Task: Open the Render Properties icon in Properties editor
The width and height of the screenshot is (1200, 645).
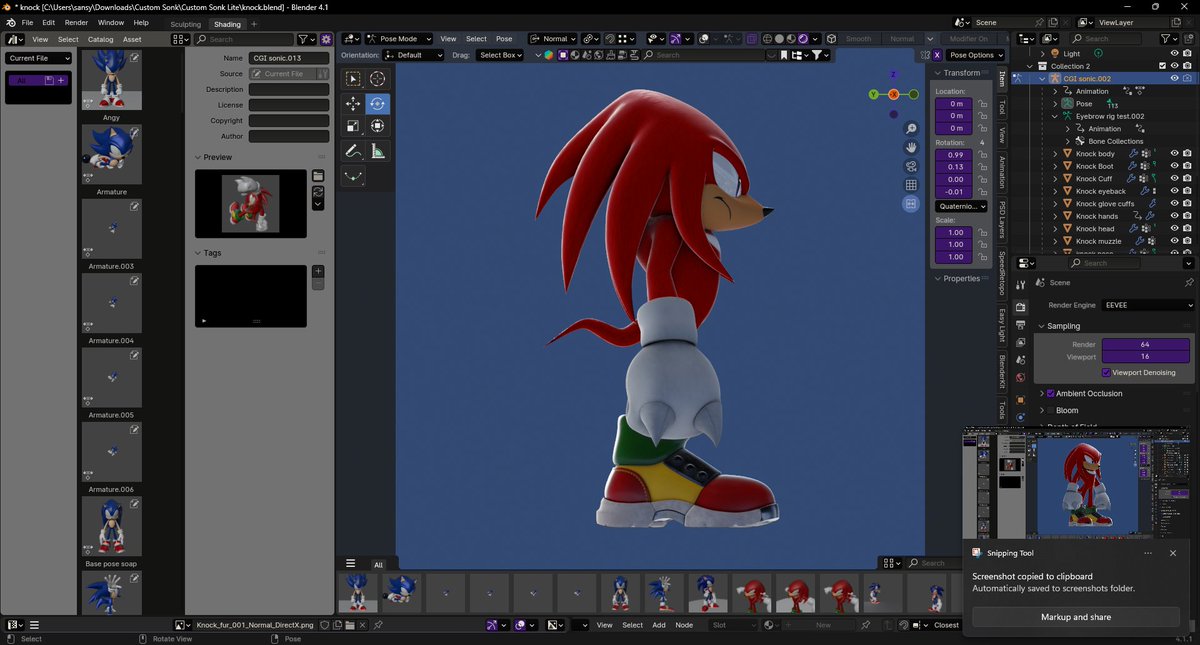Action: tap(1022, 307)
